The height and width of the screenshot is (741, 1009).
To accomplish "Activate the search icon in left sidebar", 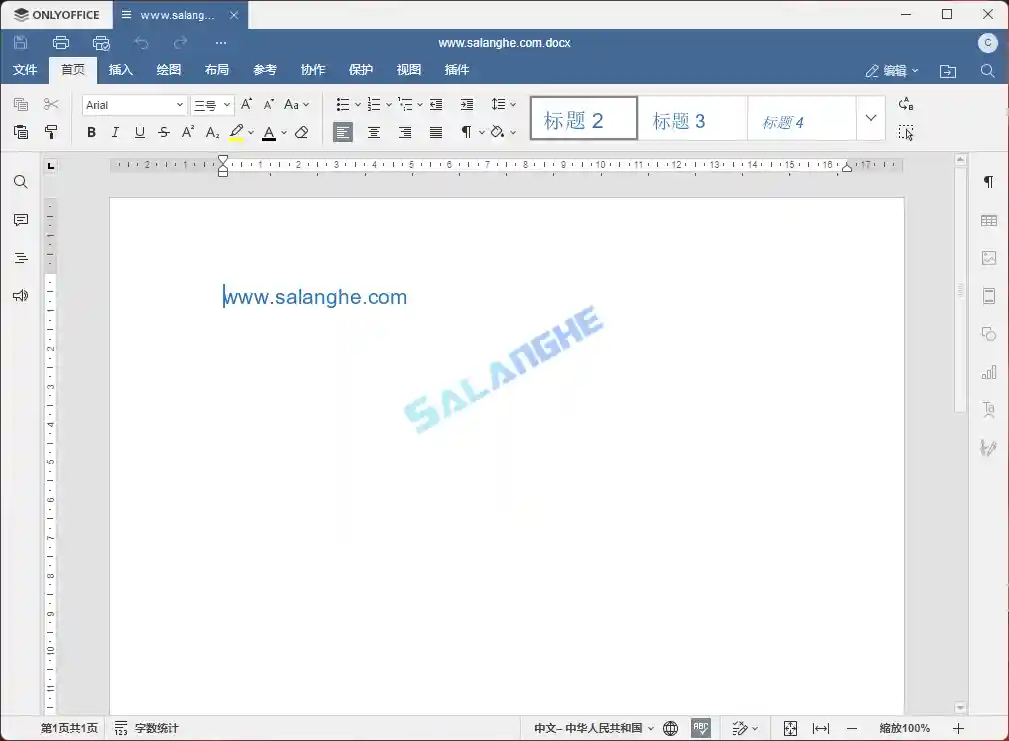I will point(20,182).
